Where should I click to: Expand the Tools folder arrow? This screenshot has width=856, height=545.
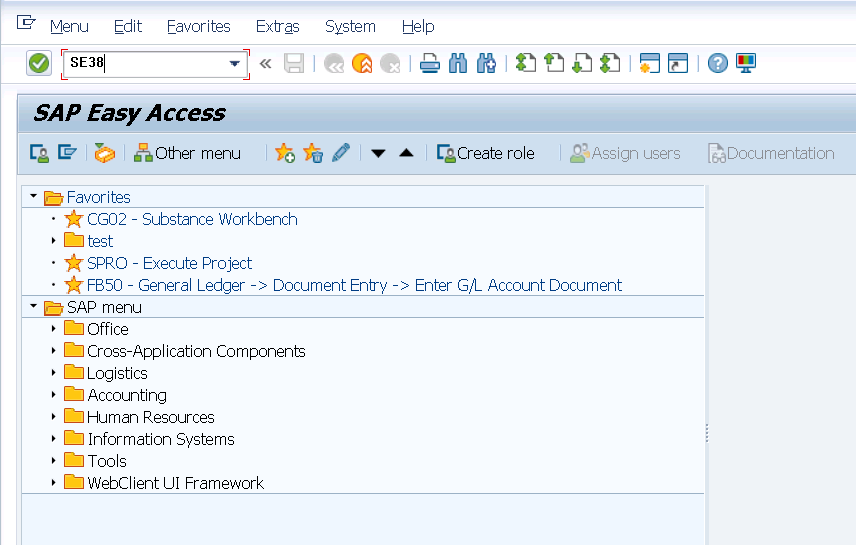click(54, 460)
